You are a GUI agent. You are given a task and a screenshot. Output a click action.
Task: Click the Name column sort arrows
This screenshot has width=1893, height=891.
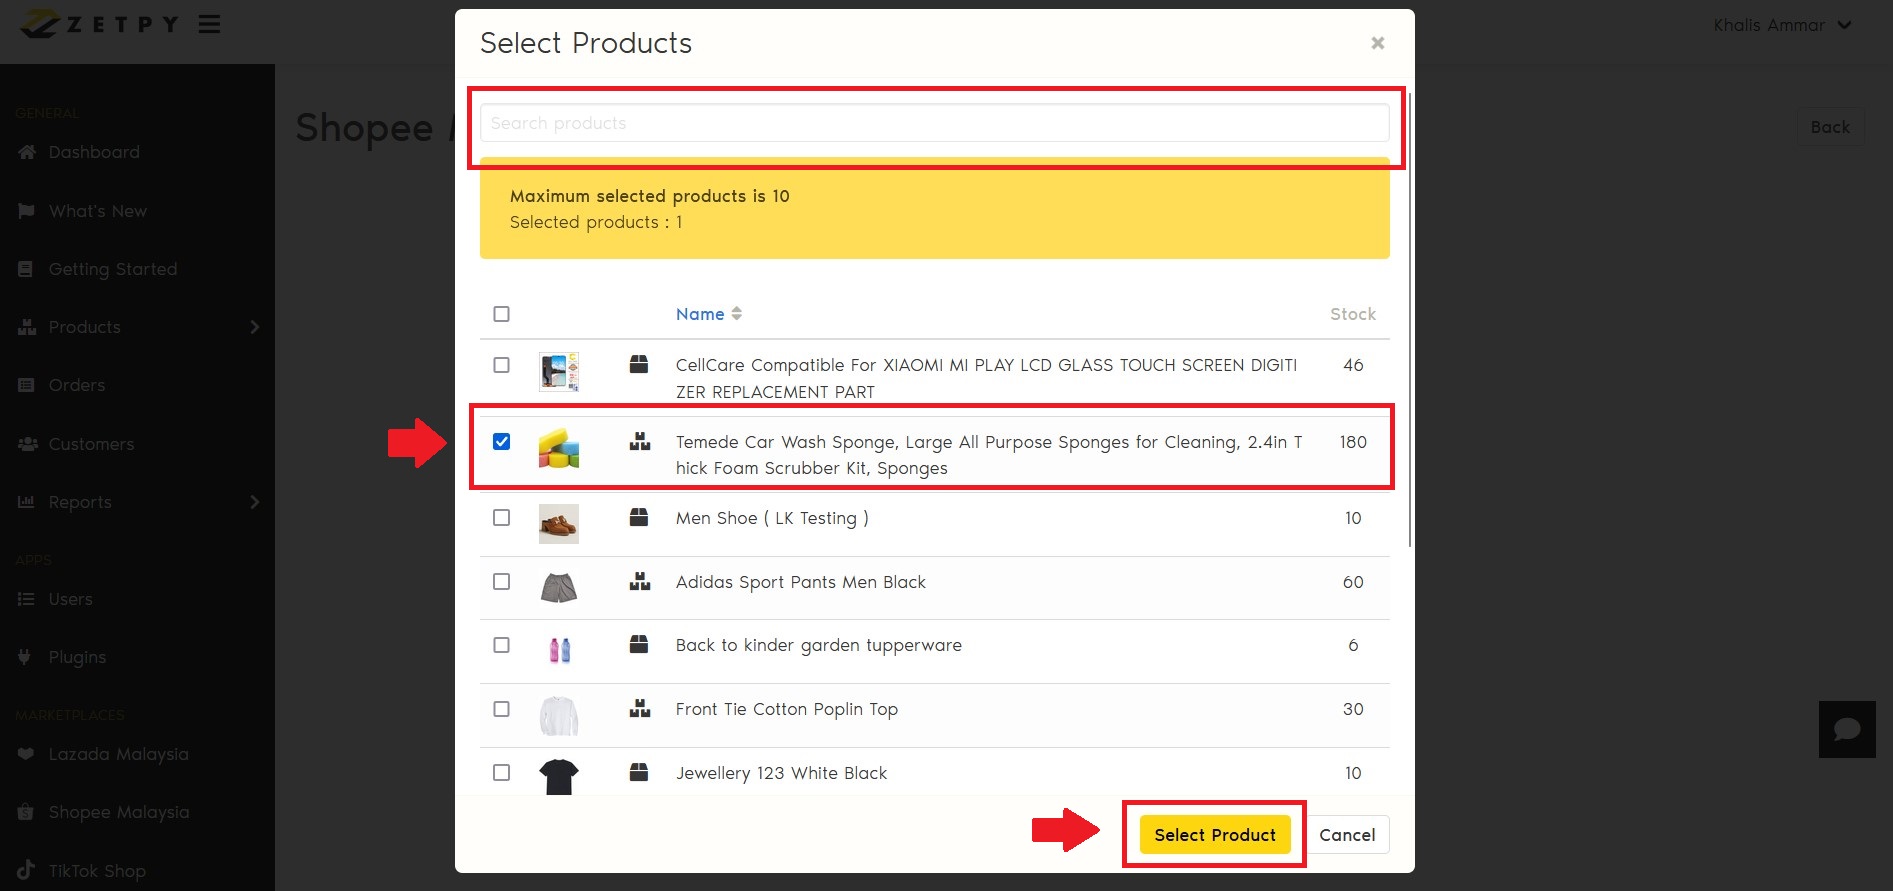pyautogui.click(x=737, y=314)
